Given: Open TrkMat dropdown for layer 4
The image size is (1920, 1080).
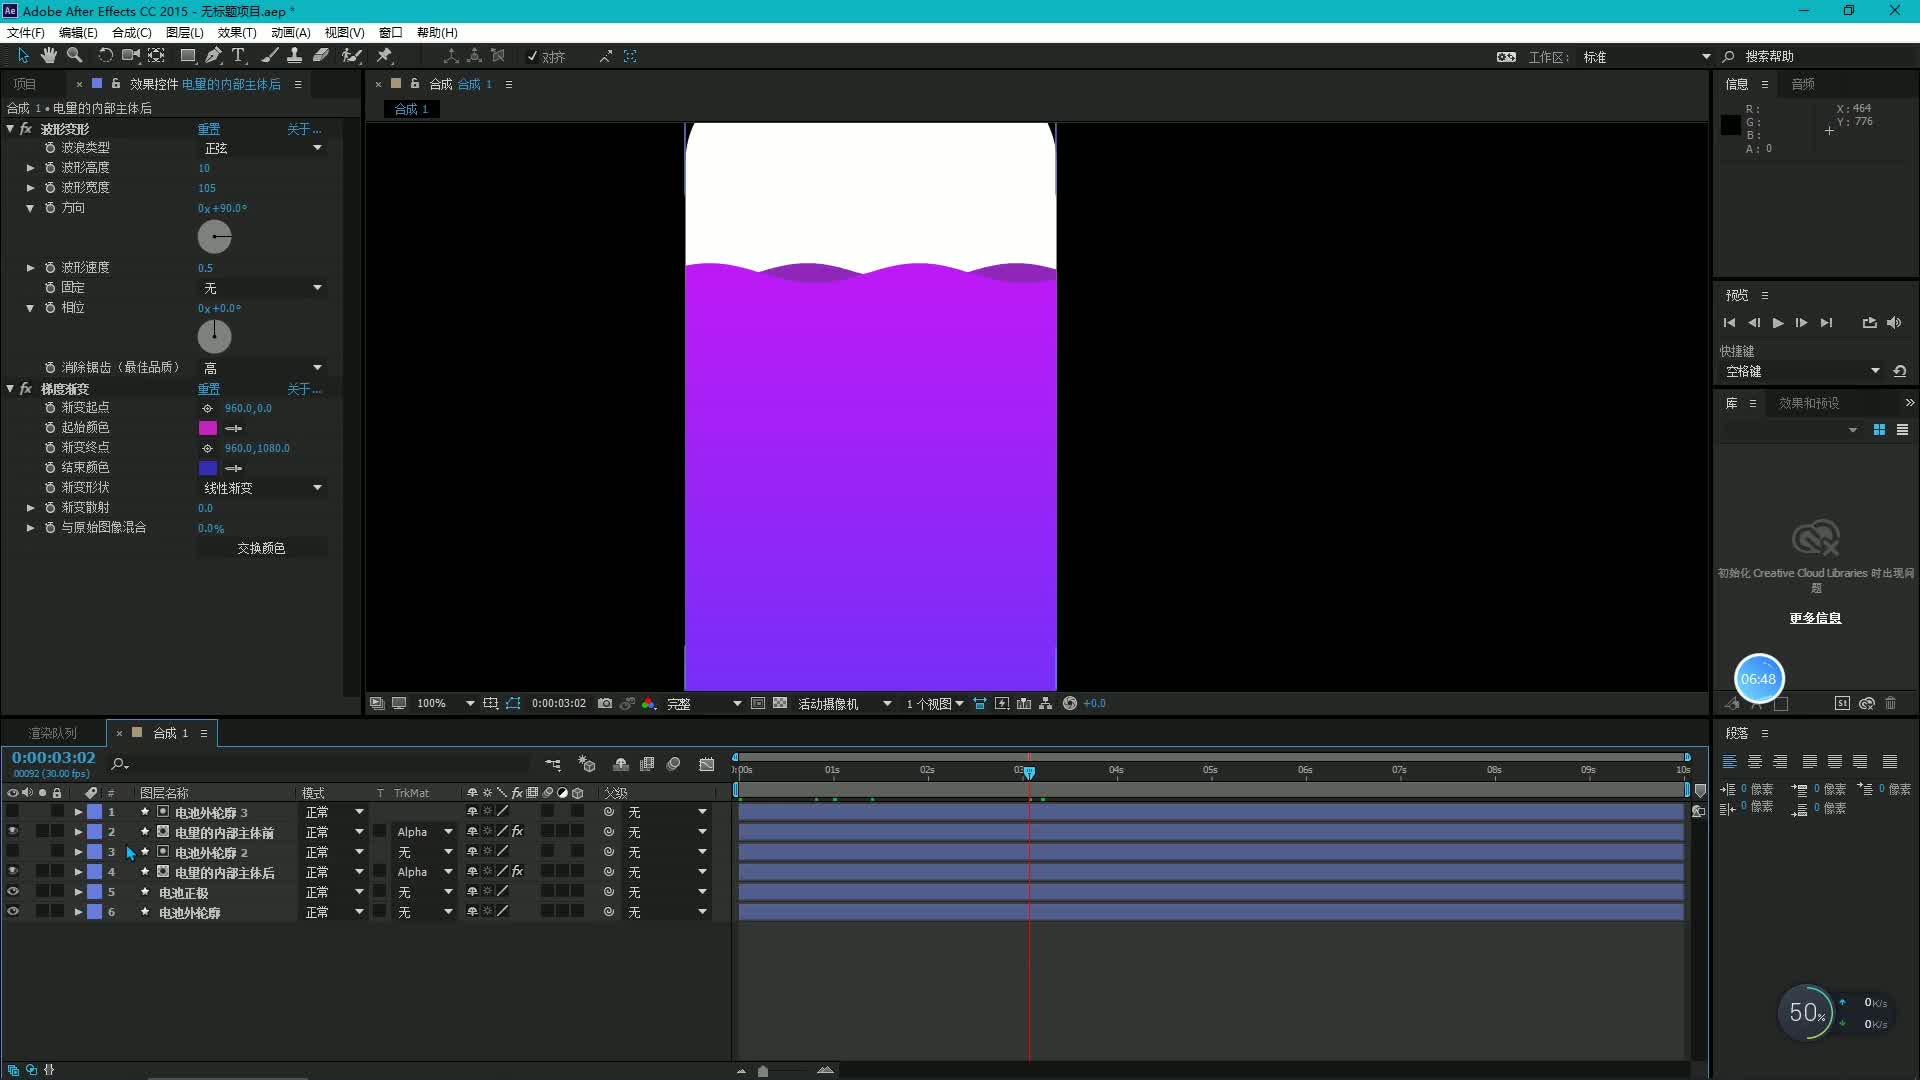Looking at the screenshot, I should 425,872.
